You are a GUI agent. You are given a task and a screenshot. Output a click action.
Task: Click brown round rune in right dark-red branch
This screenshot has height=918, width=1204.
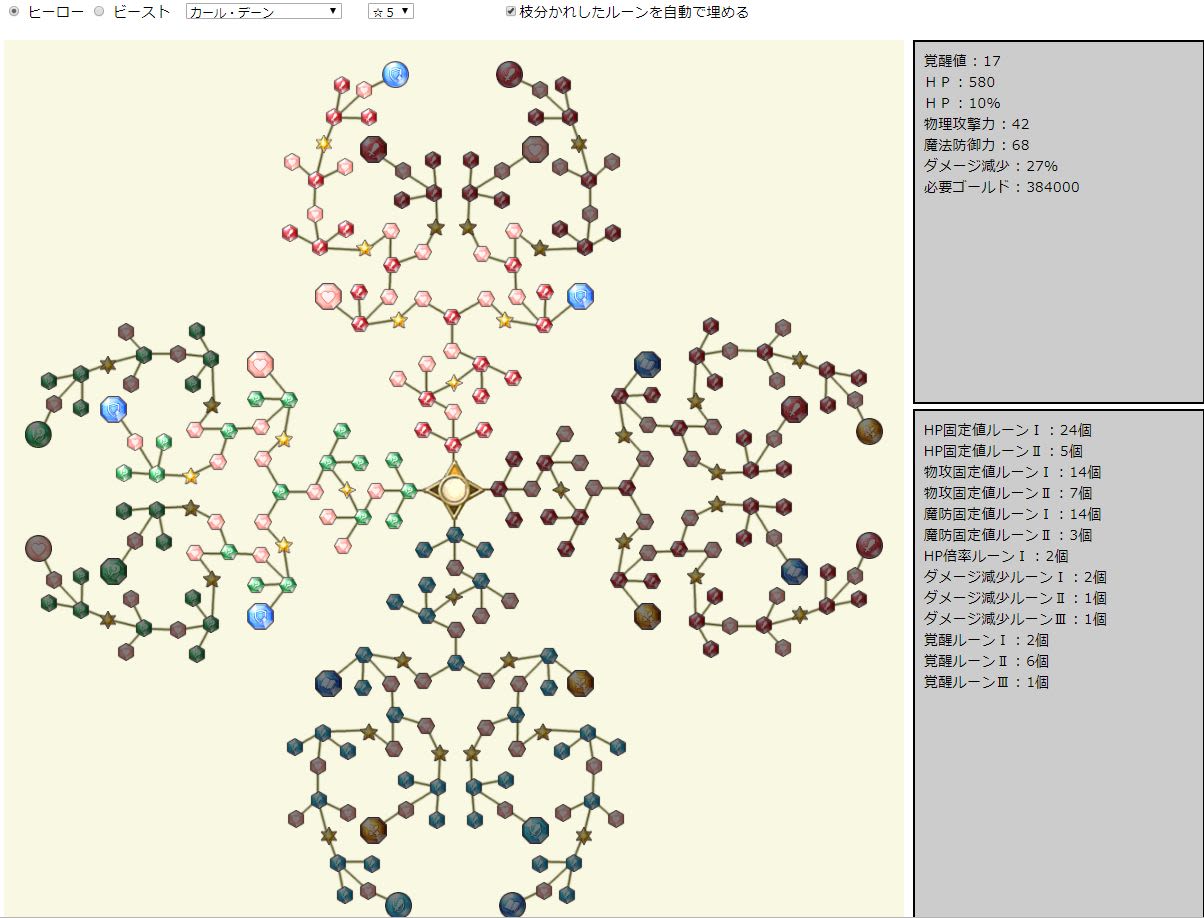pyautogui.click(x=870, y=431)
